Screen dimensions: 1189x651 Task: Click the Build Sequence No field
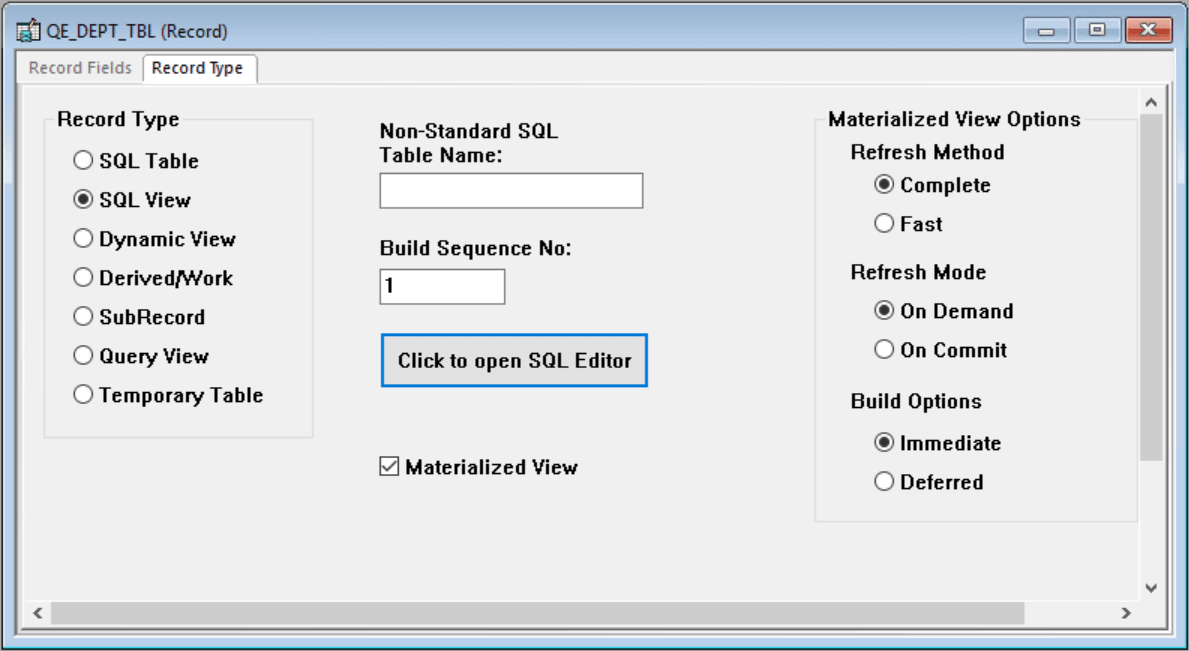pyautogui.click(x=442, y=287)
